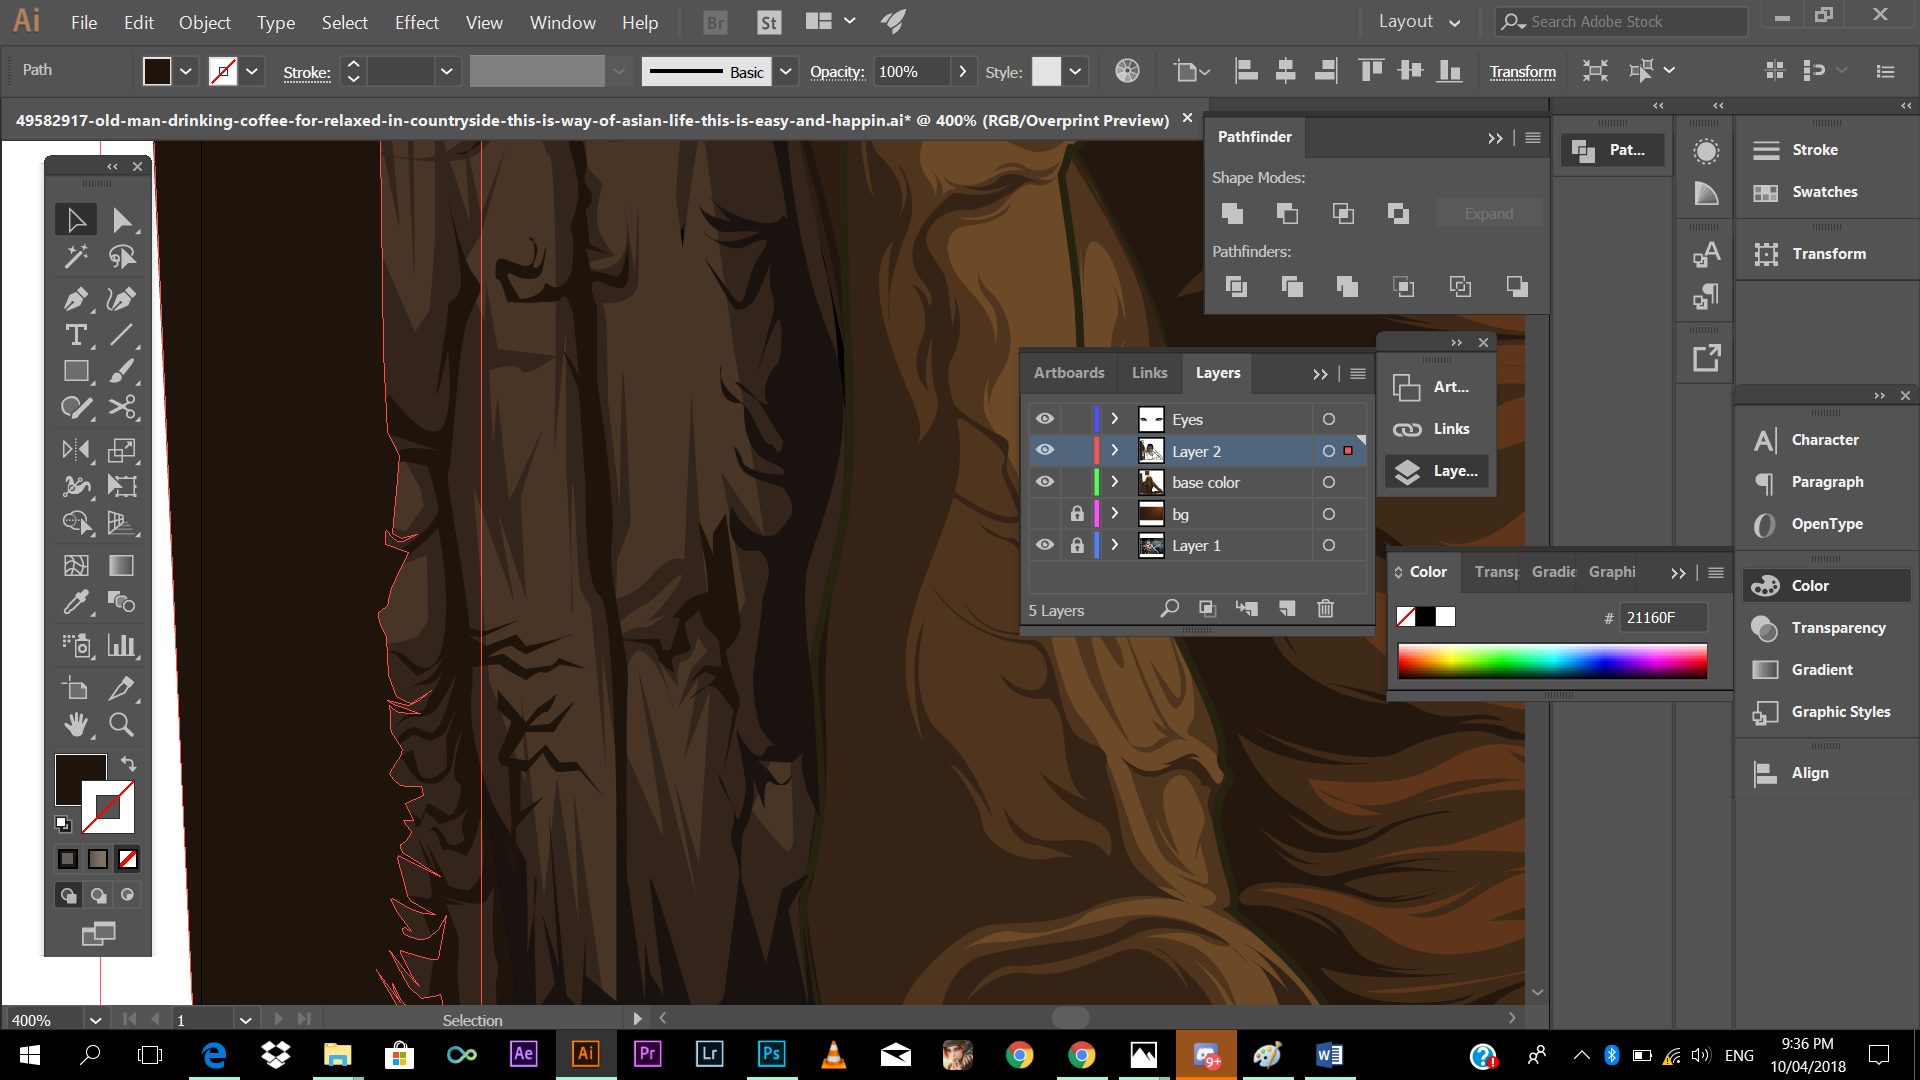Click horizontal align left icon
The height and width of the screenshot is (1080, 1920).
[x=1246, y=71]
